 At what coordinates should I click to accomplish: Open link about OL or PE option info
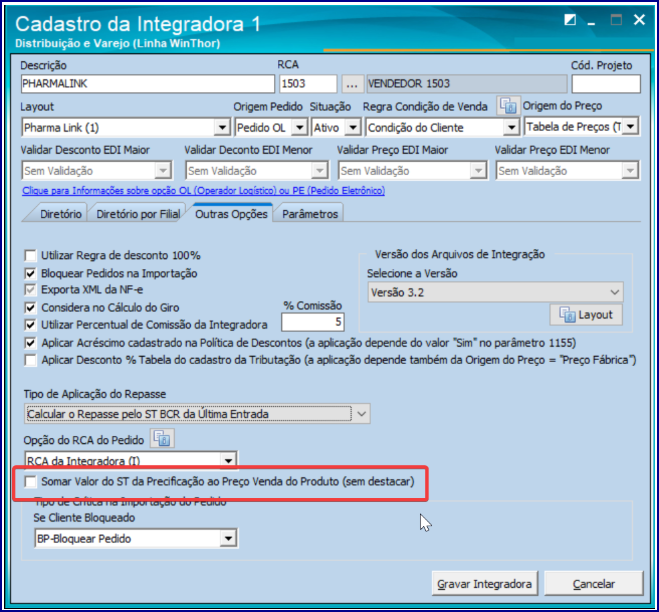pos(203,191)
